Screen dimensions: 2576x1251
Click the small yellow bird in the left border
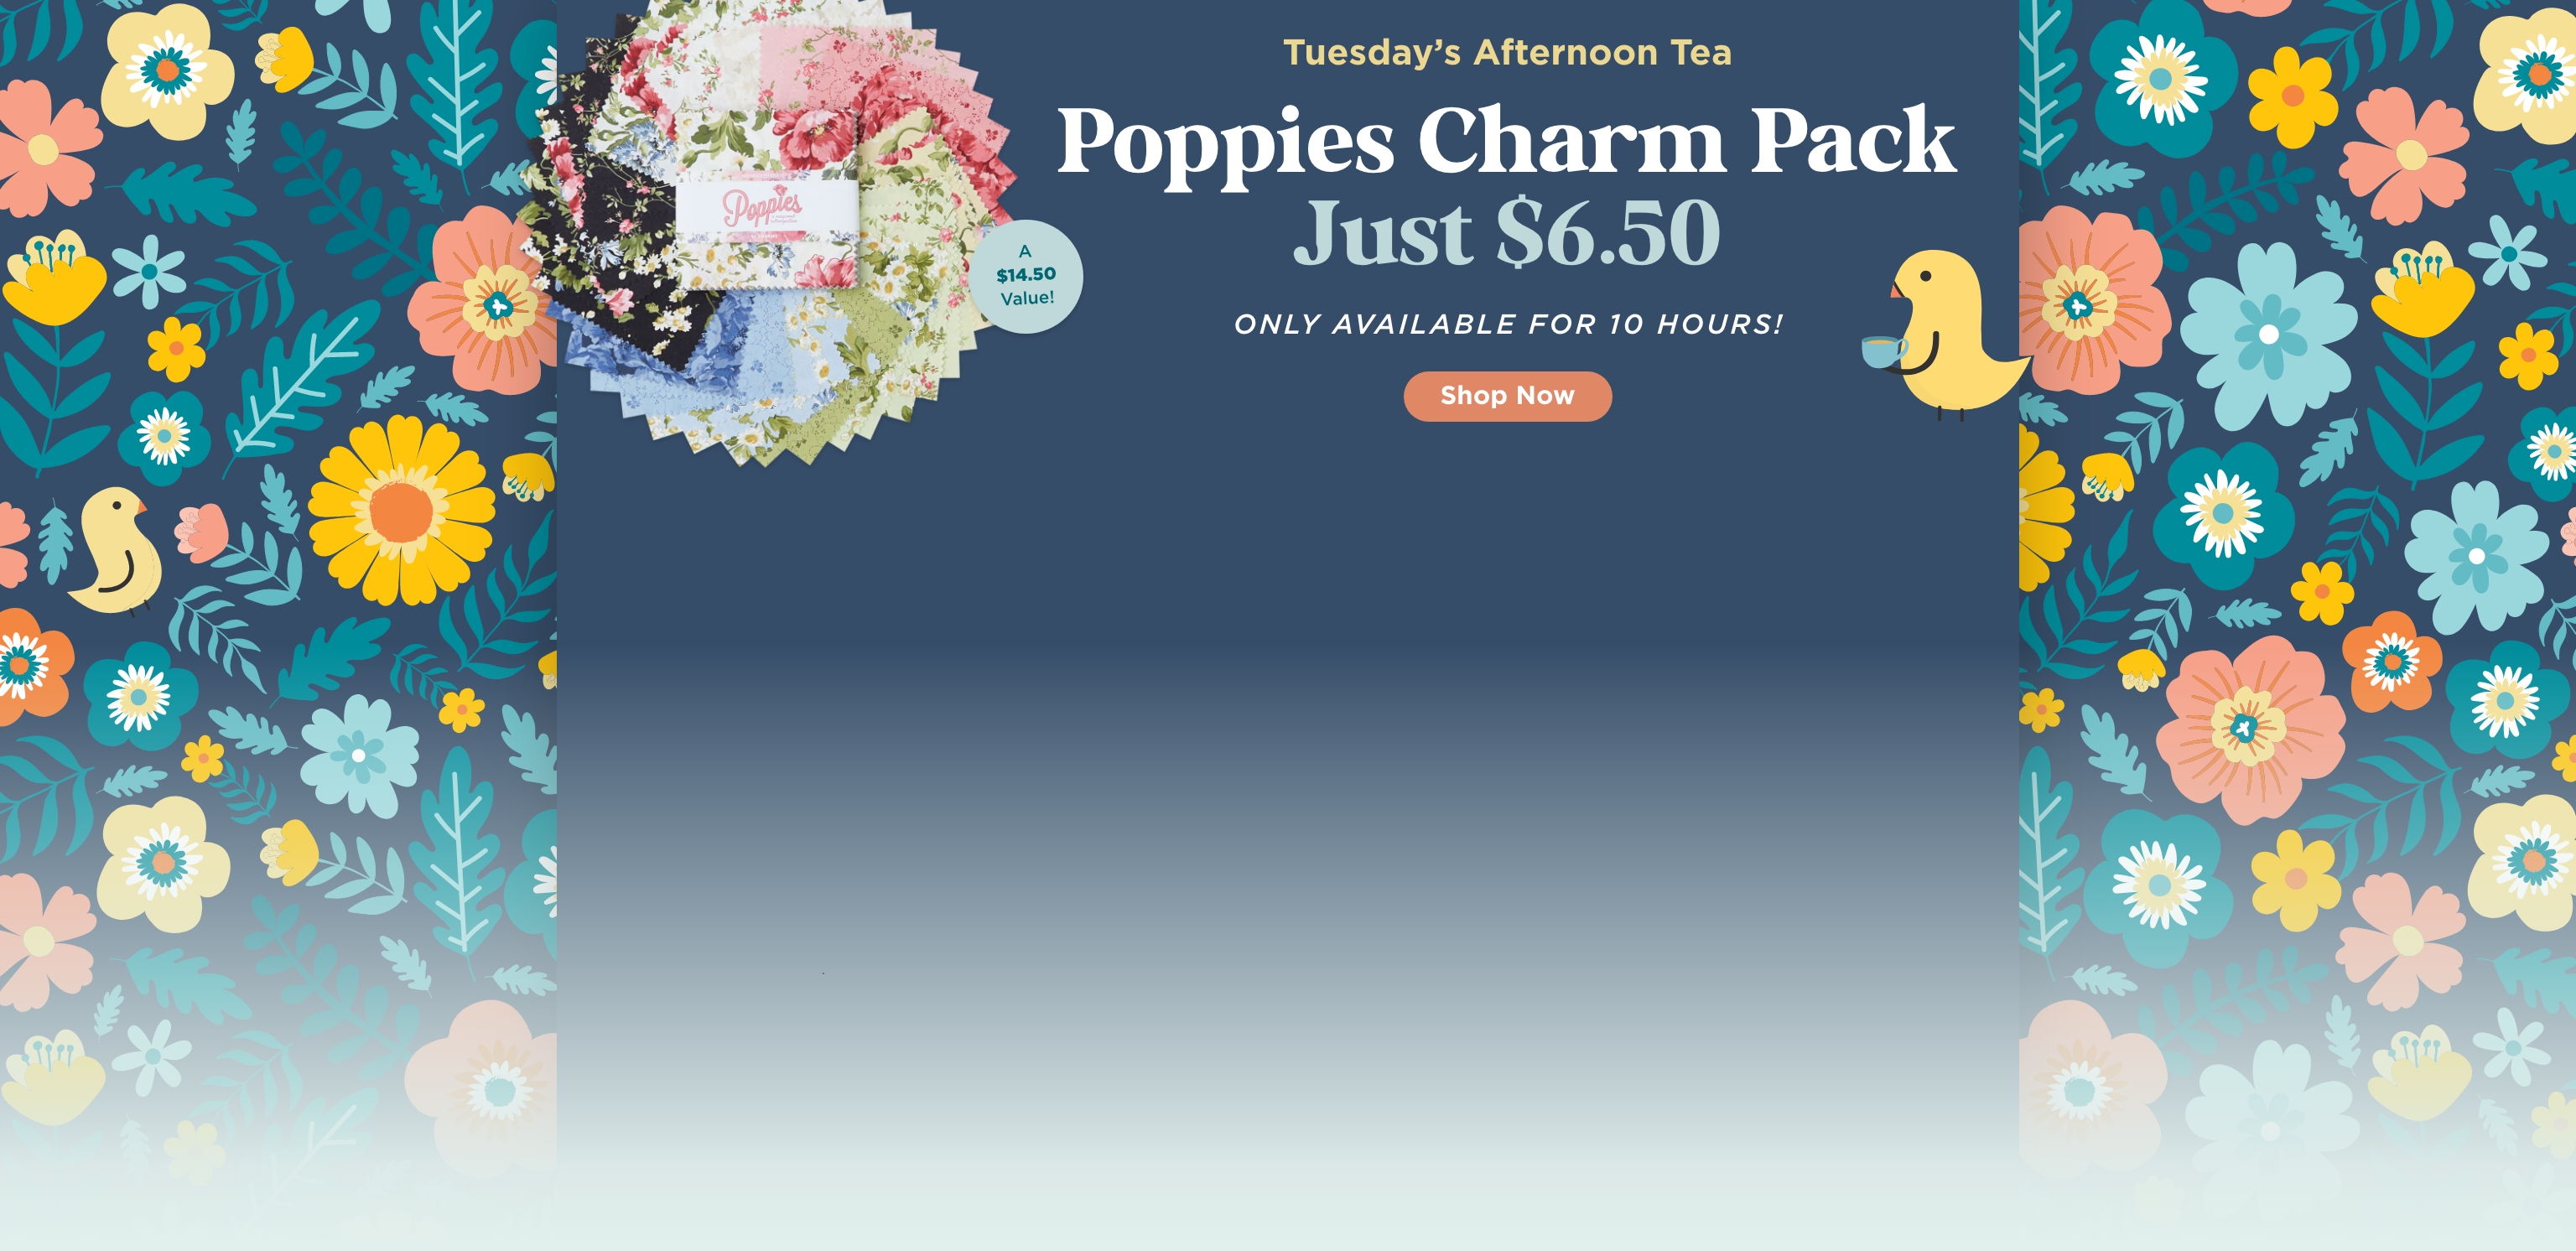[x=115, y=550]
